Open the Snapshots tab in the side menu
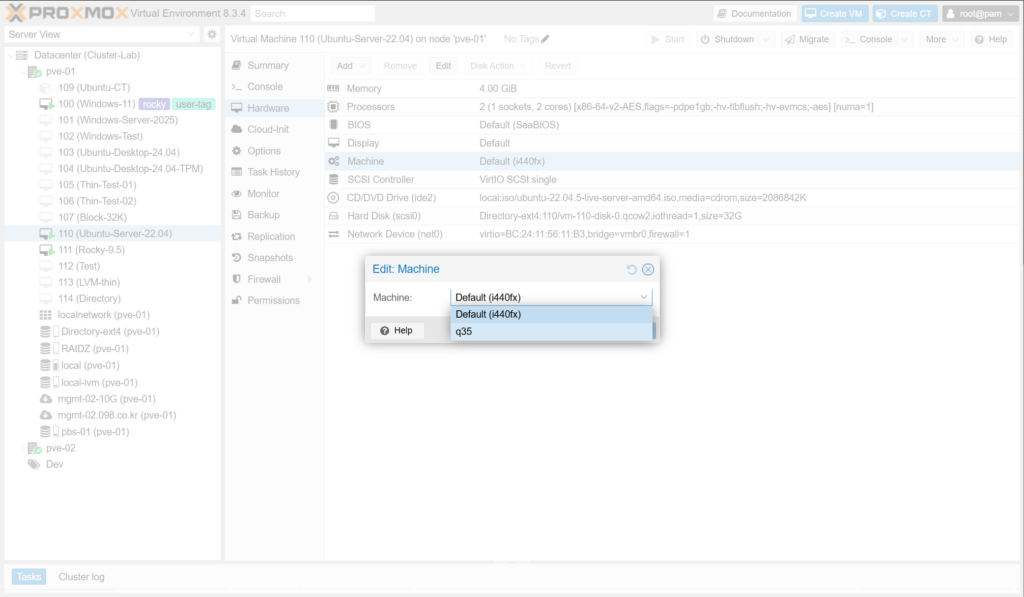Image resolution: width=1024 pixels, height=597 pixels. 270,258
